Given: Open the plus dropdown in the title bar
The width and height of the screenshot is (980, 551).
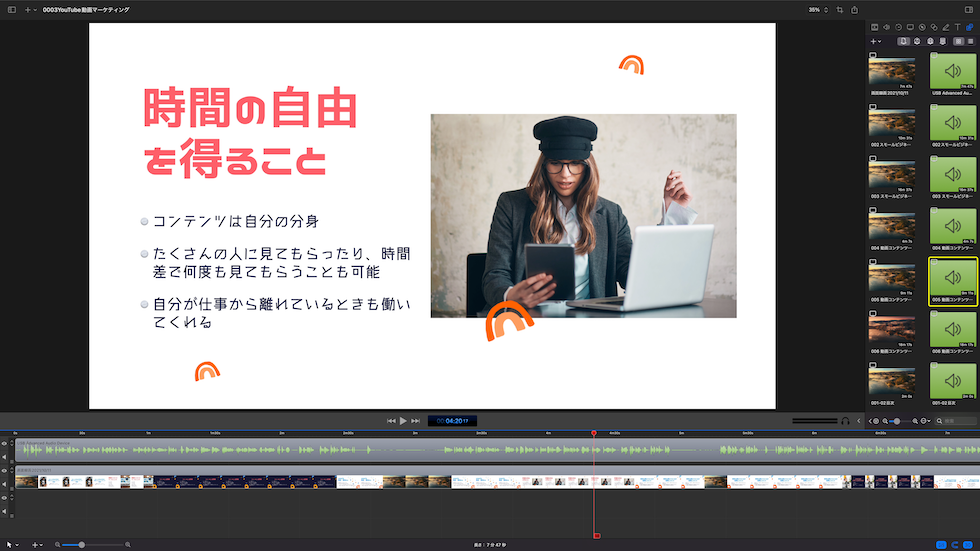Looking at the screenshot, I should 30,10.
